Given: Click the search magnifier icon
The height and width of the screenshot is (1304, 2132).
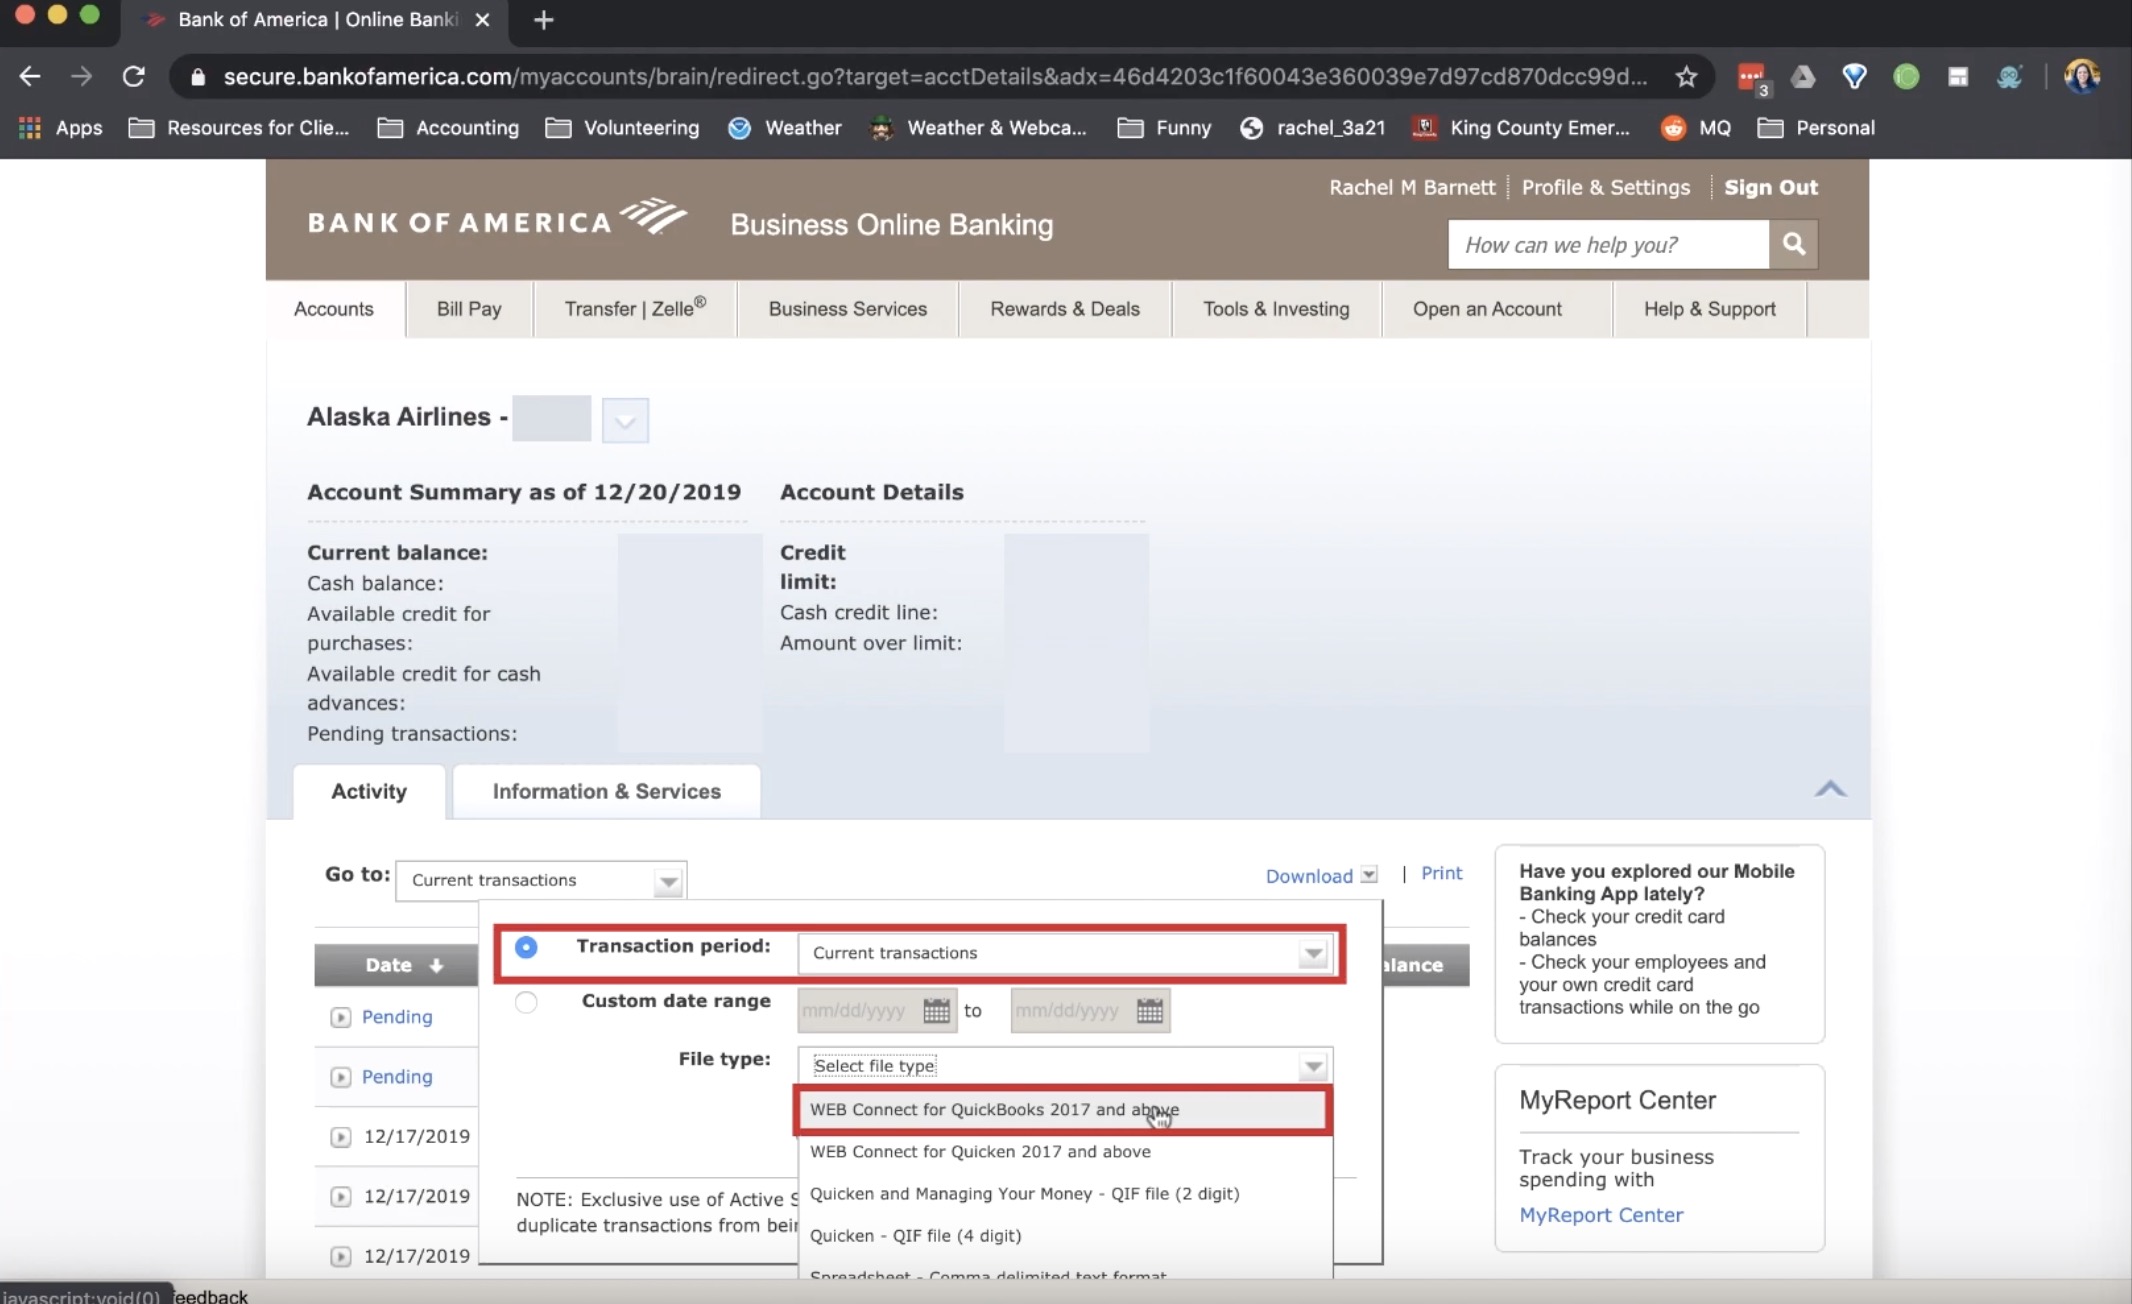Looking at the screenshot, I should pos(1793,244).
